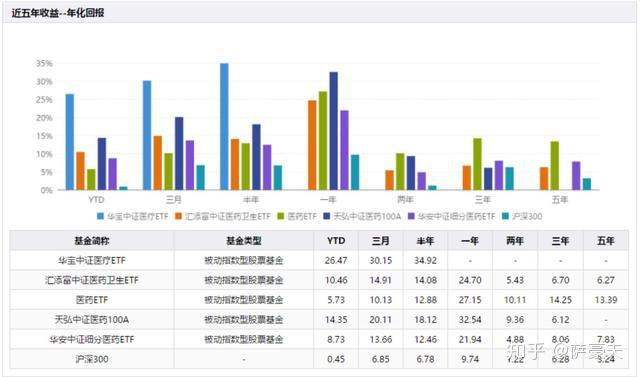Select the 6.85 three-month value
This screenshot has width=640, height=377.
[380, 359]
